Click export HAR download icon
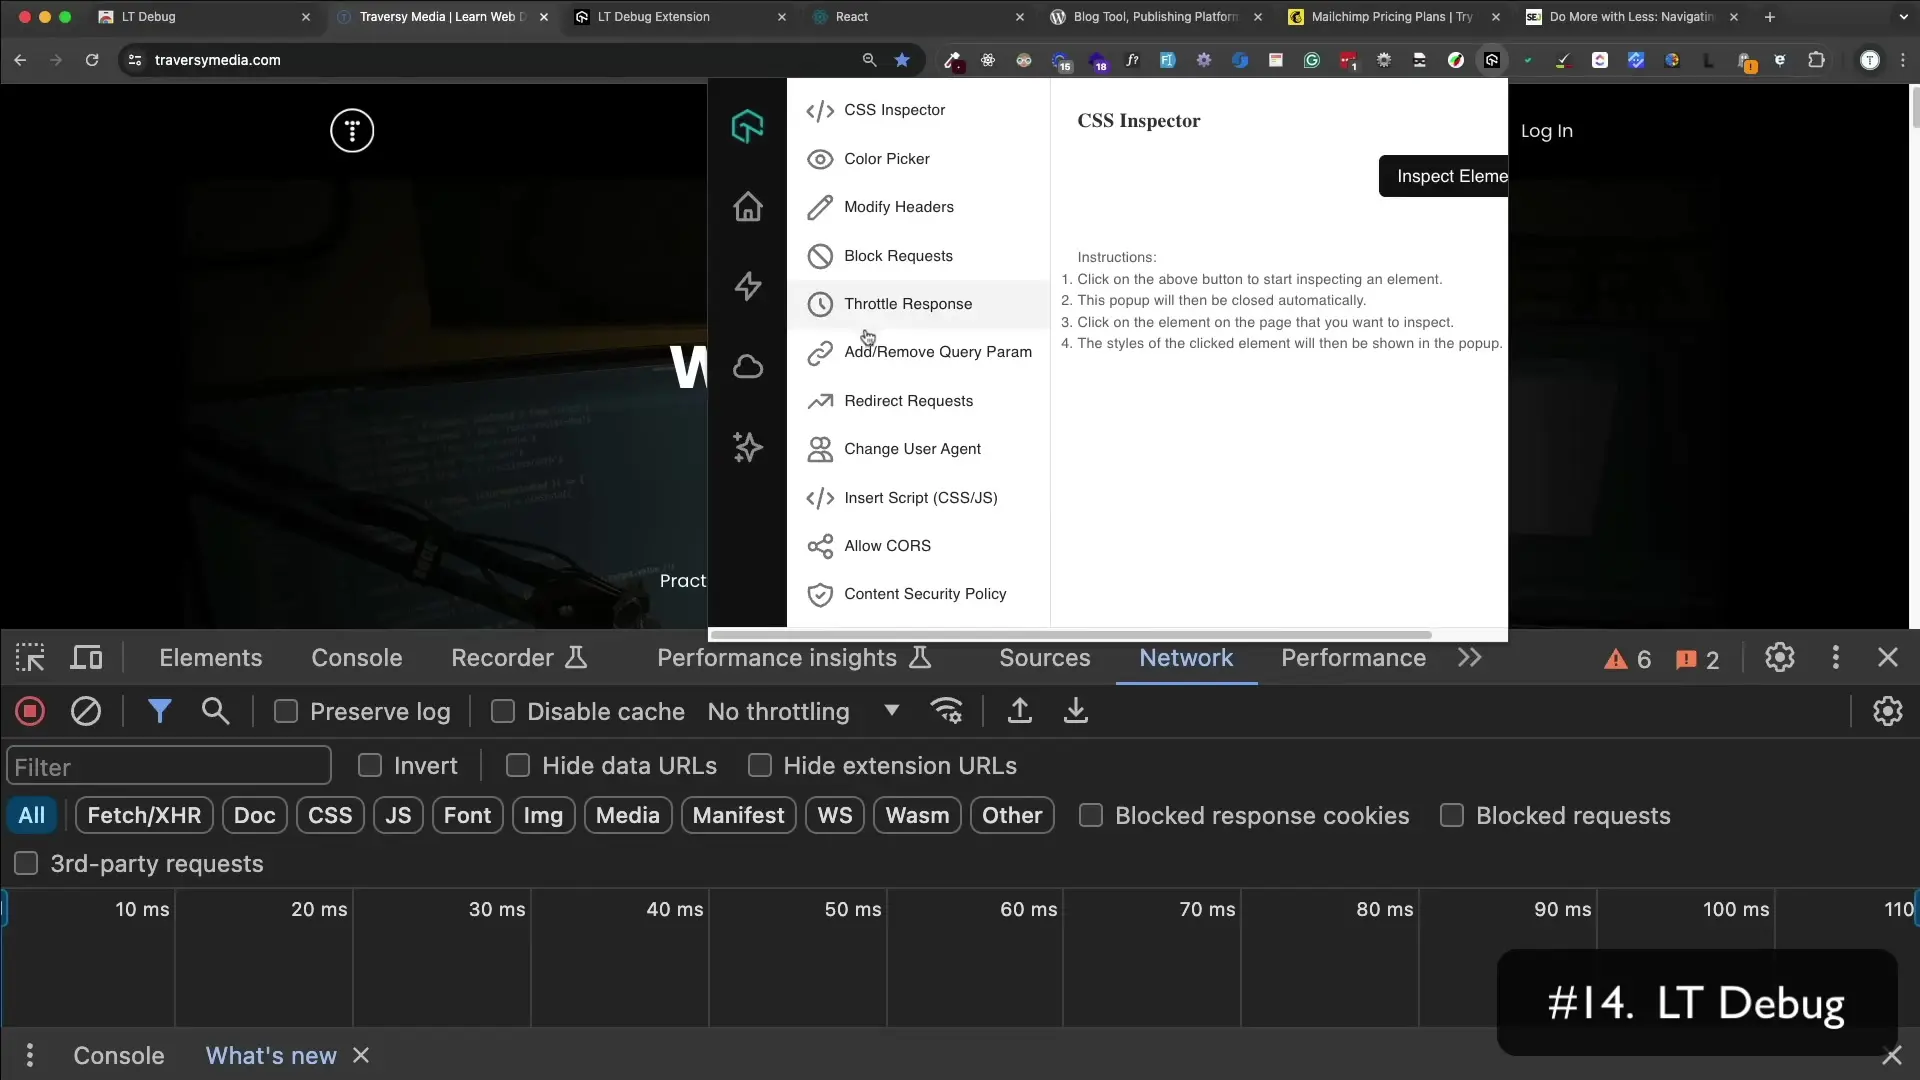Viewport: 1920px width, 1080px height. [1076, 712]
